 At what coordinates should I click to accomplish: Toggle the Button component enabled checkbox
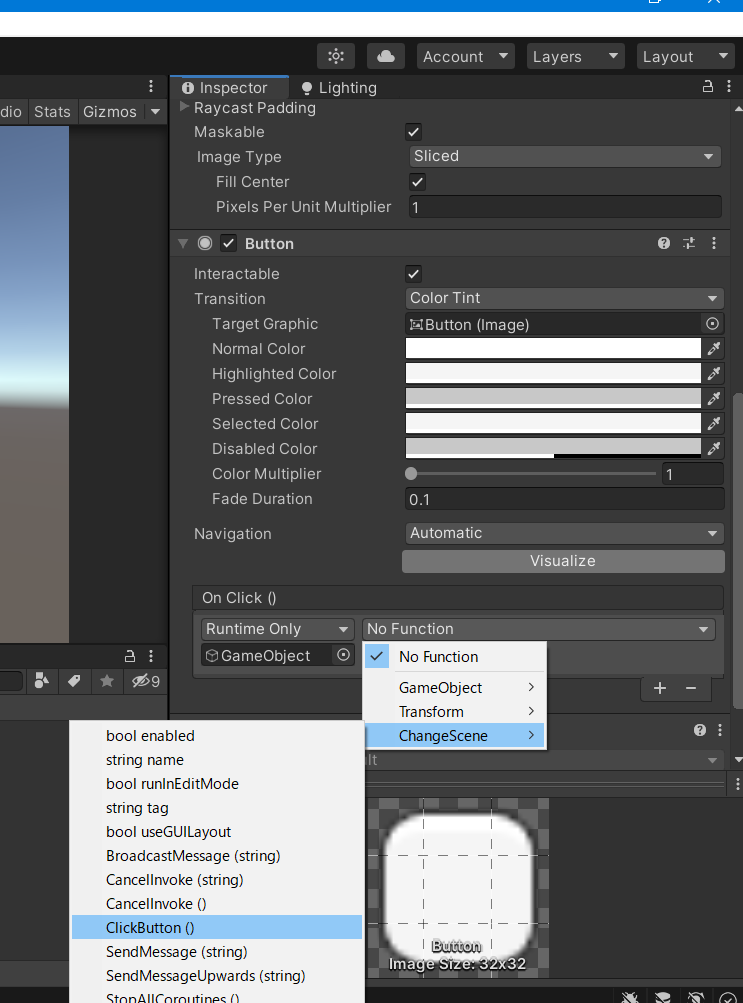228,243
